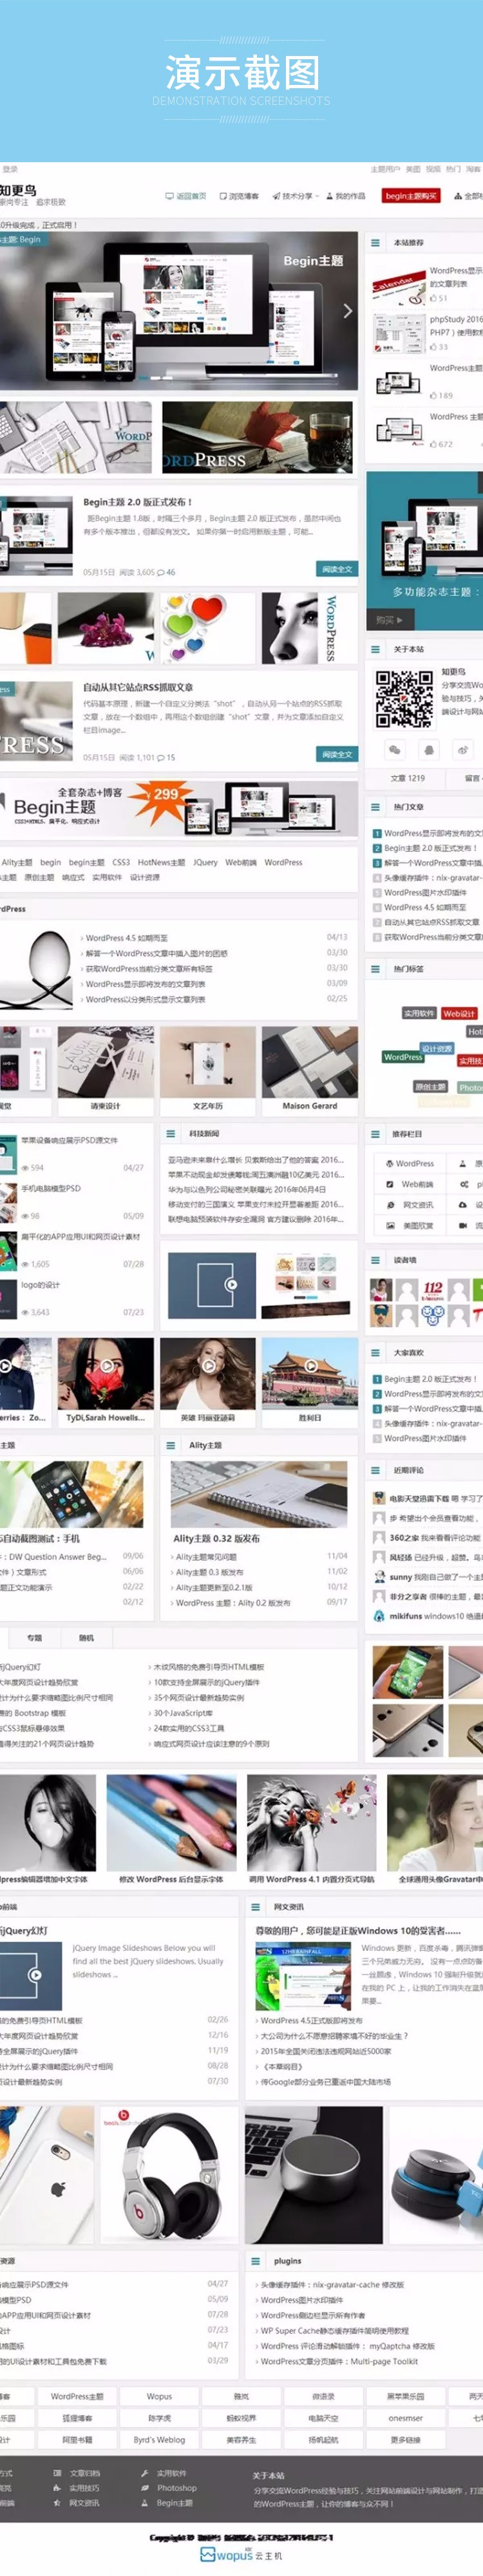Select the JQuery tag link
This screenshot has height=2576, width=483.
pyautogui.click(x=206, y=862)
